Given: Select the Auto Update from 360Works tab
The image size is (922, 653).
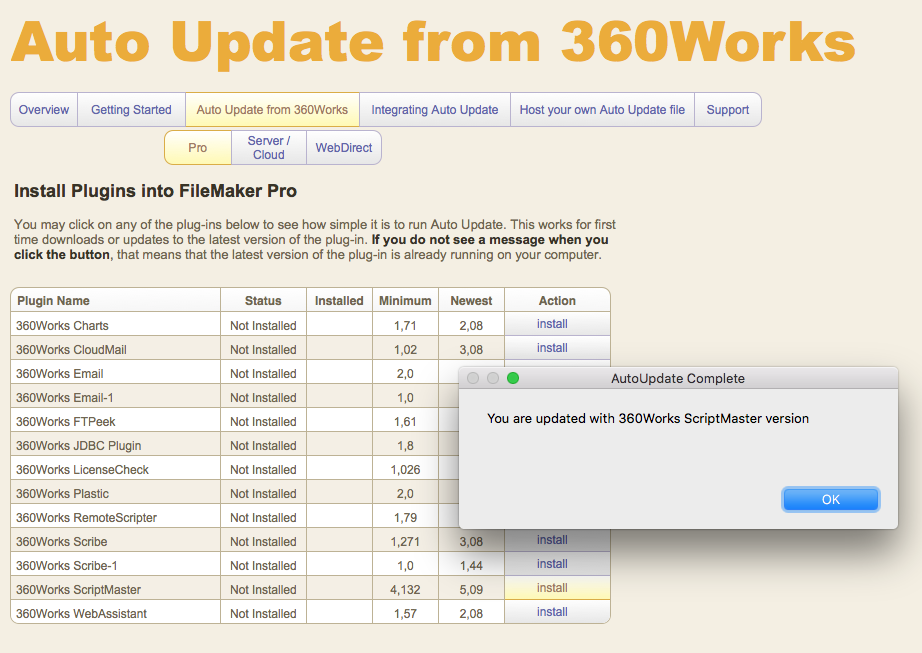Looking at the screenshot, I should coord(272,110).
